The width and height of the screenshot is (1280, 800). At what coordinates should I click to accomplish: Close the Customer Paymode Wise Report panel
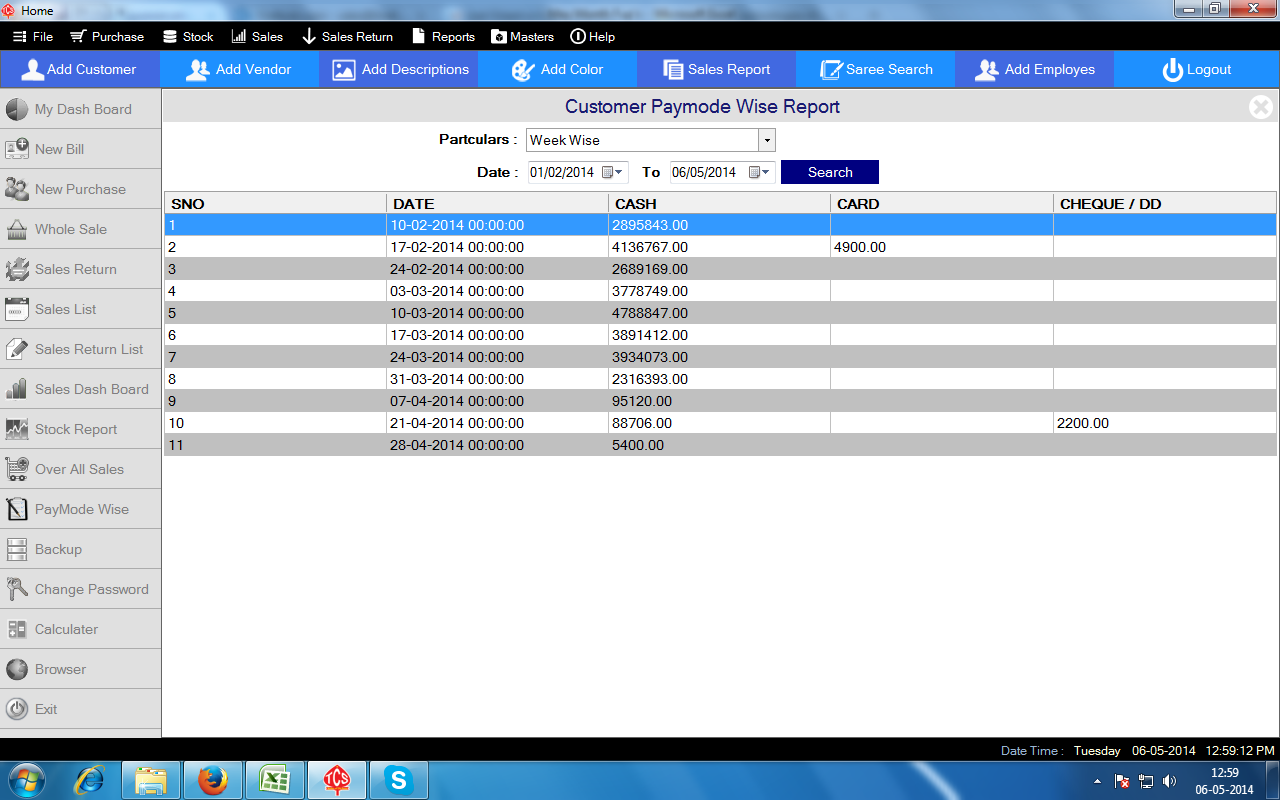1261,107
